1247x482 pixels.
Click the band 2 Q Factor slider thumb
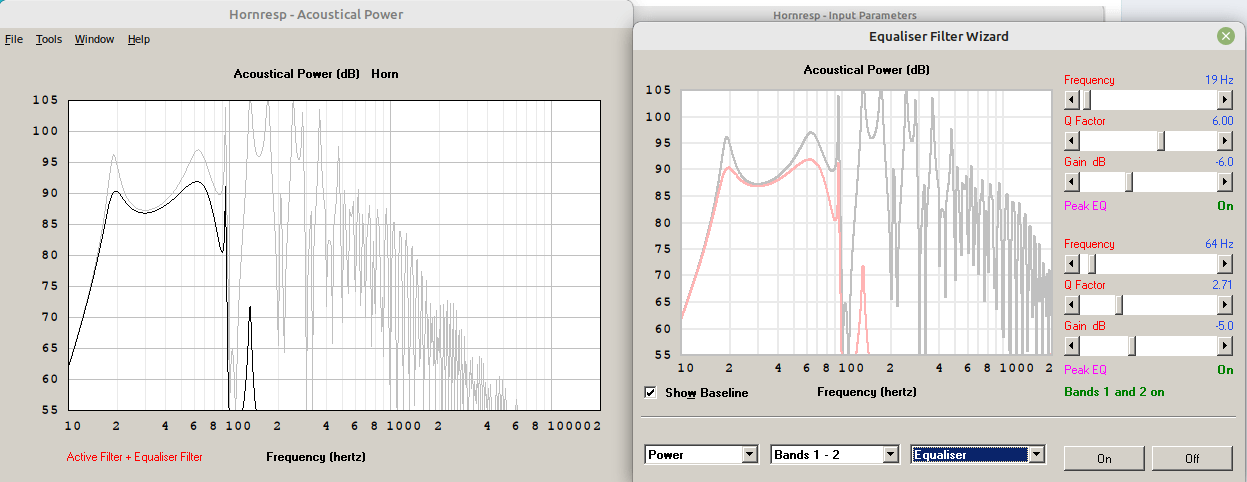[x=1119, y=304]
